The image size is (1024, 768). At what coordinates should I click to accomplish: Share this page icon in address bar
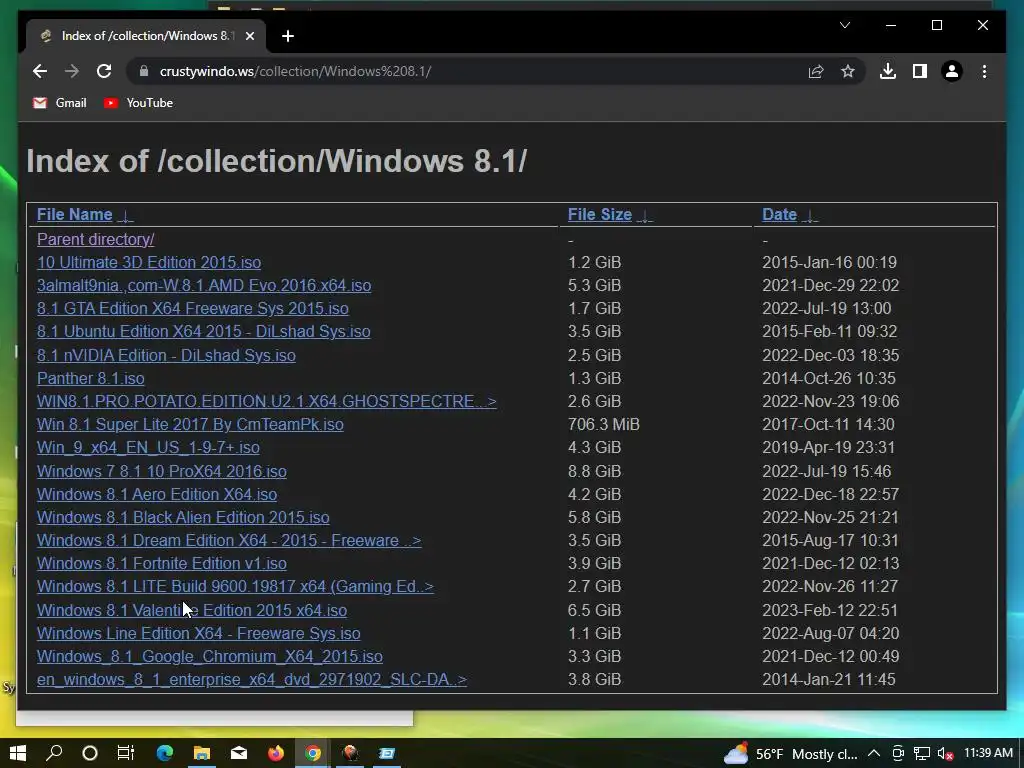(816, 71)
